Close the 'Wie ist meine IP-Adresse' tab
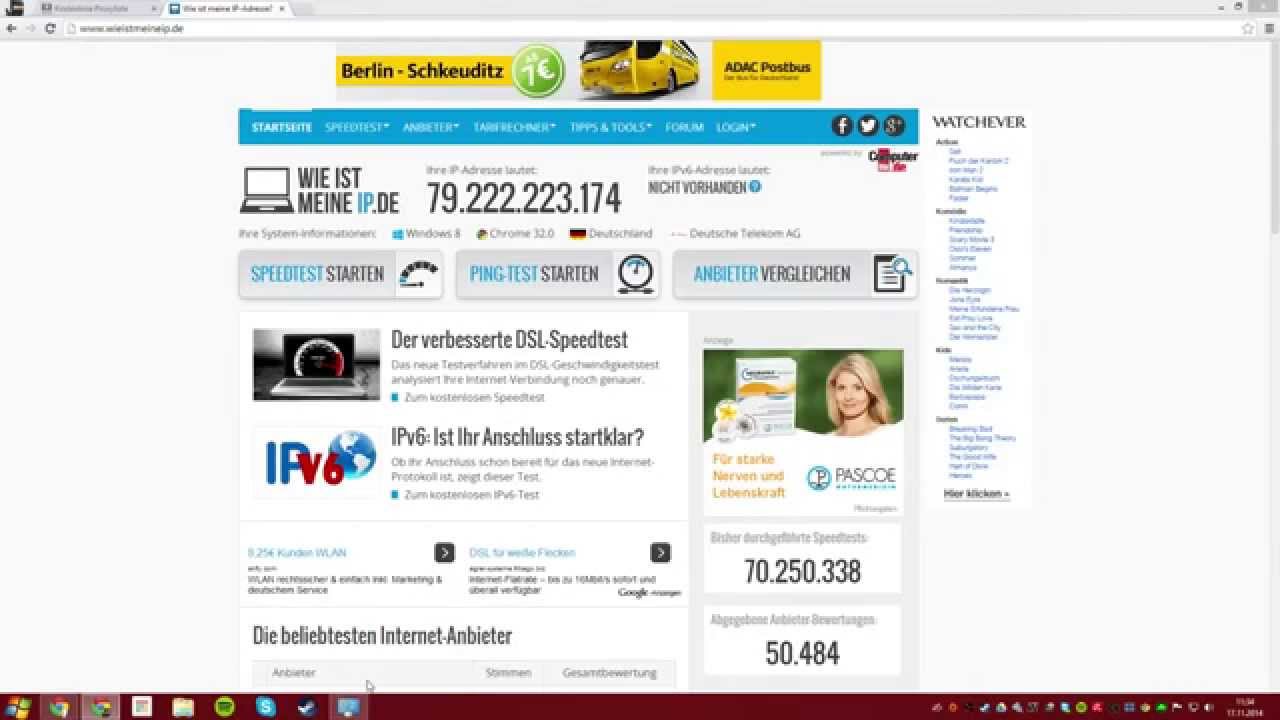 coord(282,8)
